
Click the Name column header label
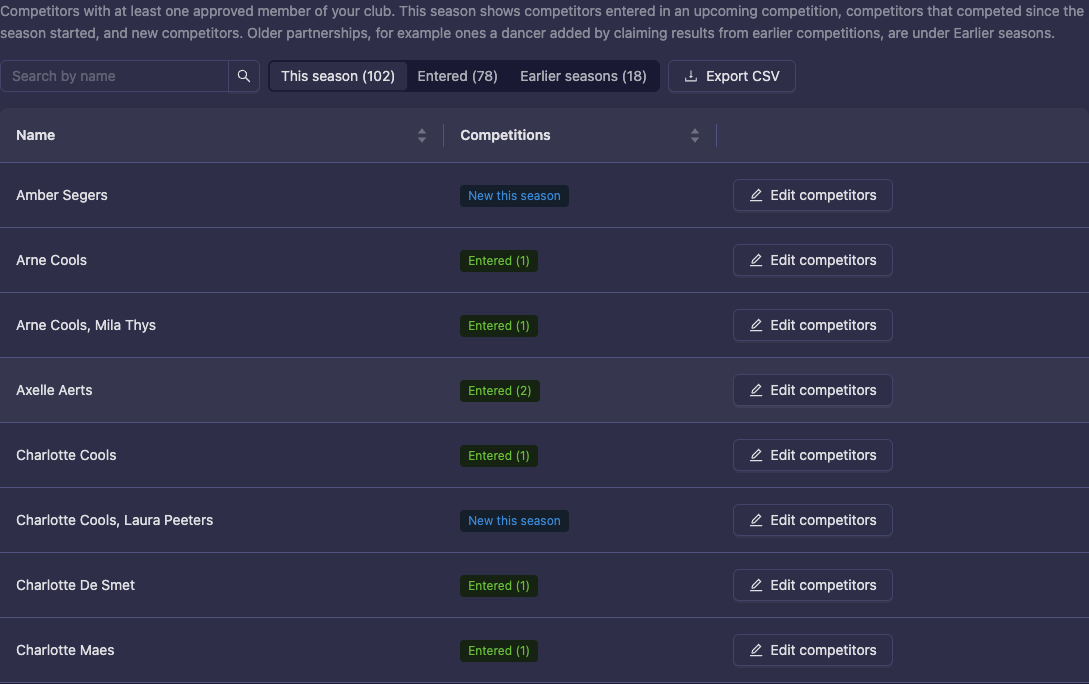click(35, 135)
